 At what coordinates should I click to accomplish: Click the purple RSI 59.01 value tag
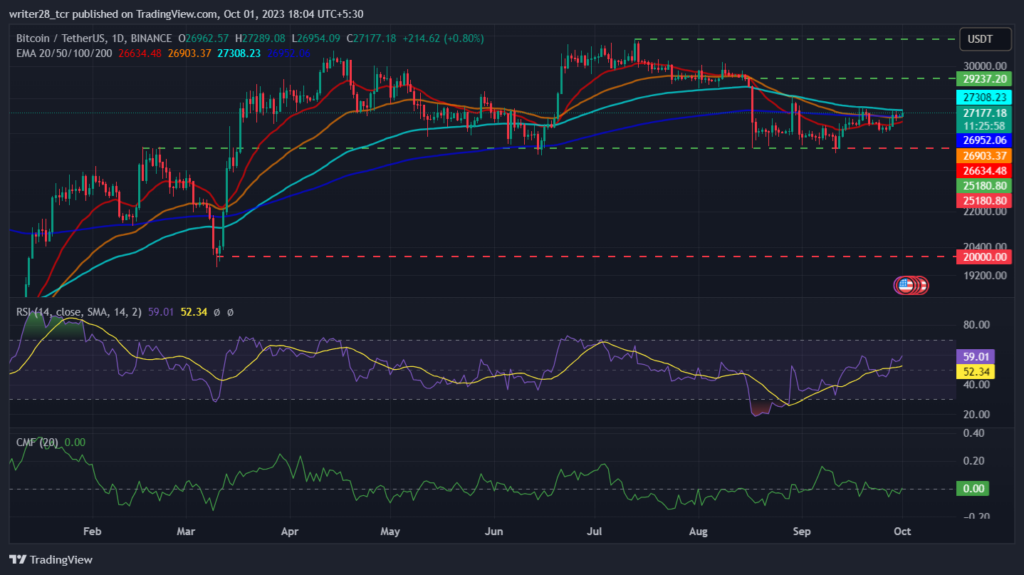tap(975, 357)
